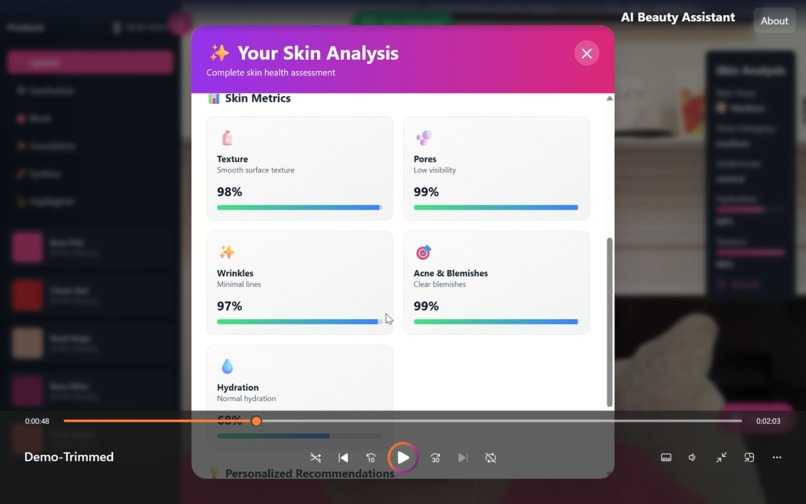The width and height of the screenshot is (806, 504).
Task: Select the Acne & Blemishes heading
Action: (451, 273)
